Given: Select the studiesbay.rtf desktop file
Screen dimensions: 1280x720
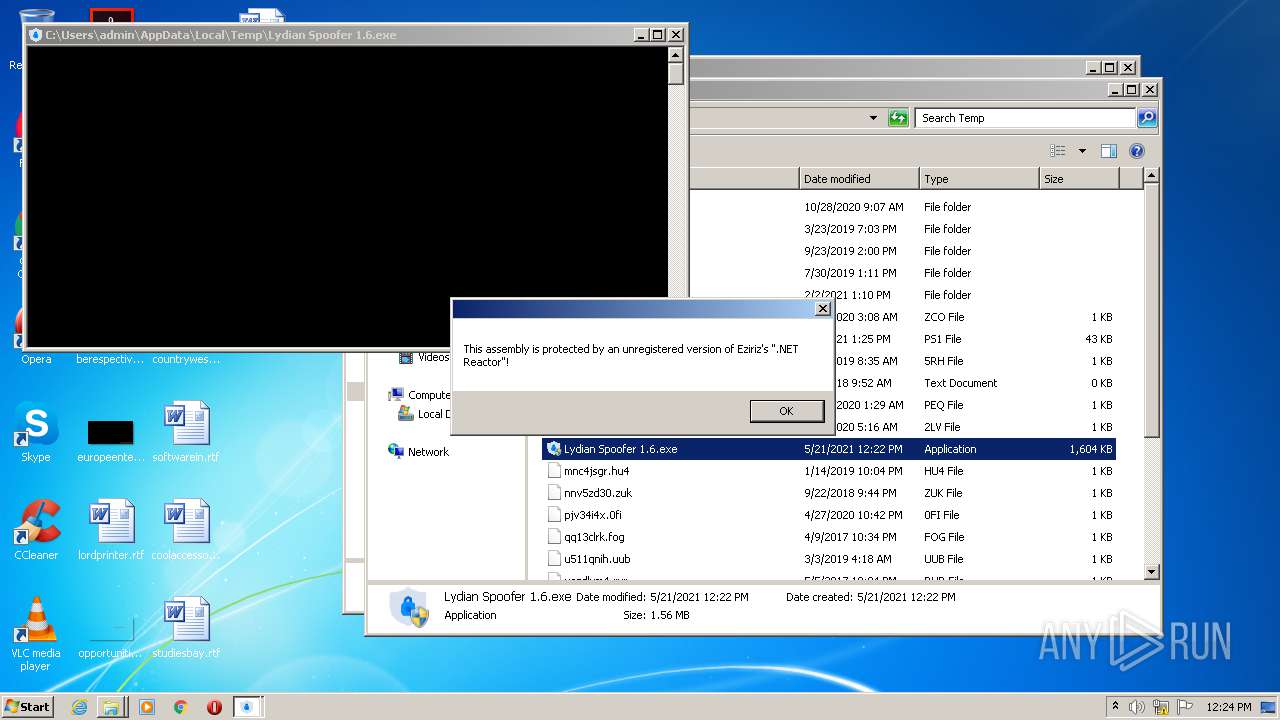Looking at the screenshot, I should tap(186, 629).
